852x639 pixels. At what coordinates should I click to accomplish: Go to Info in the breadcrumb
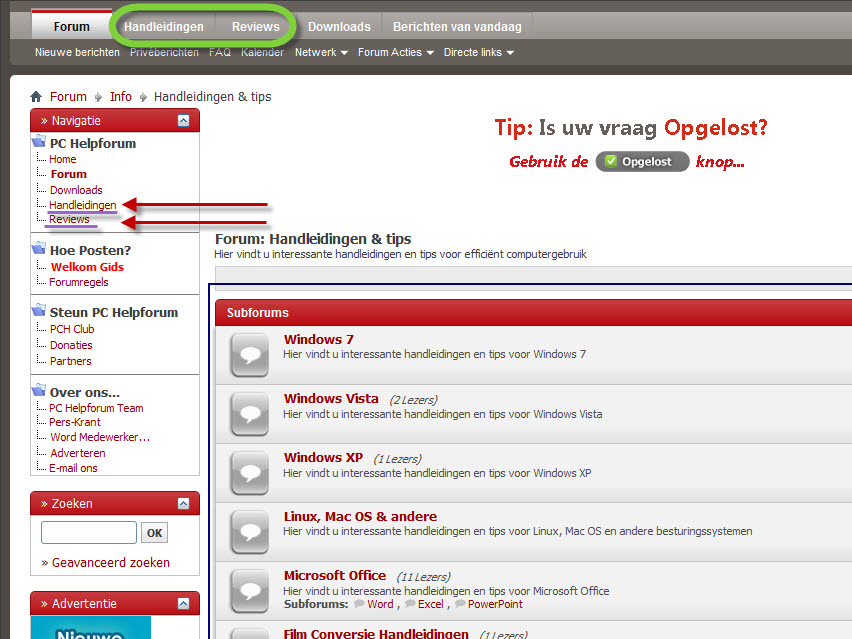[x=121, y=97]
